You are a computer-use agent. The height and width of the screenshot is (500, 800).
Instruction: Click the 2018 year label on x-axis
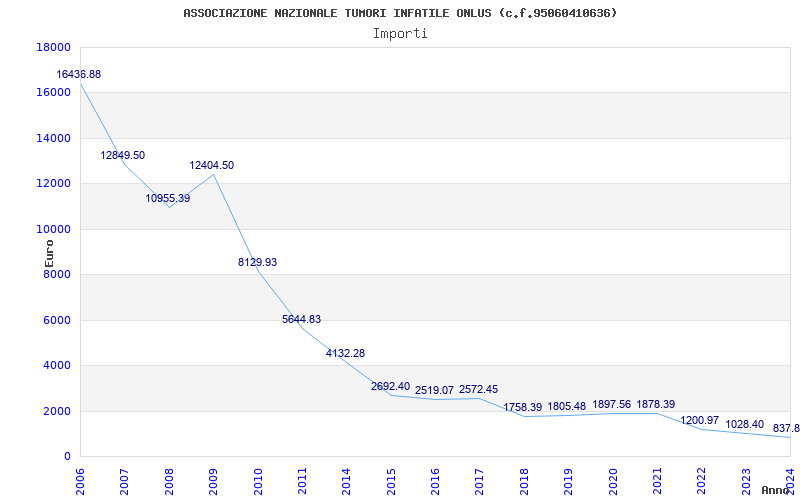tap(524, 481)
